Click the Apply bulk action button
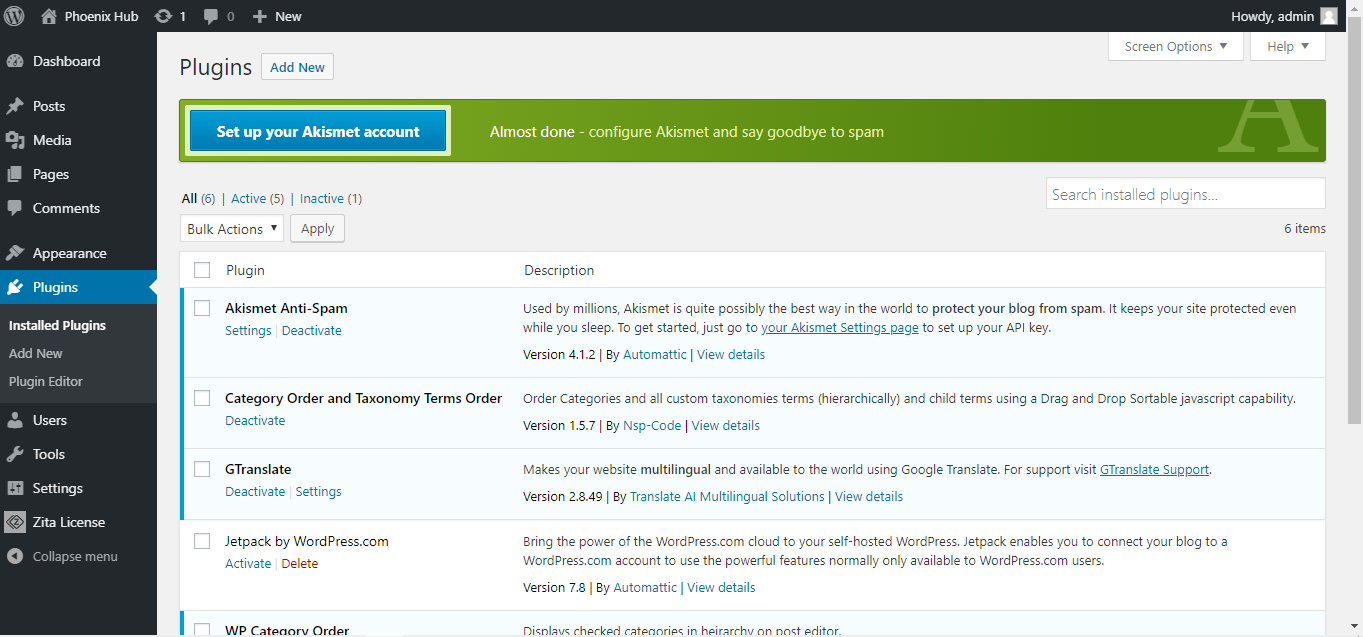The image size is (1363, 637). tap(317, 229)
